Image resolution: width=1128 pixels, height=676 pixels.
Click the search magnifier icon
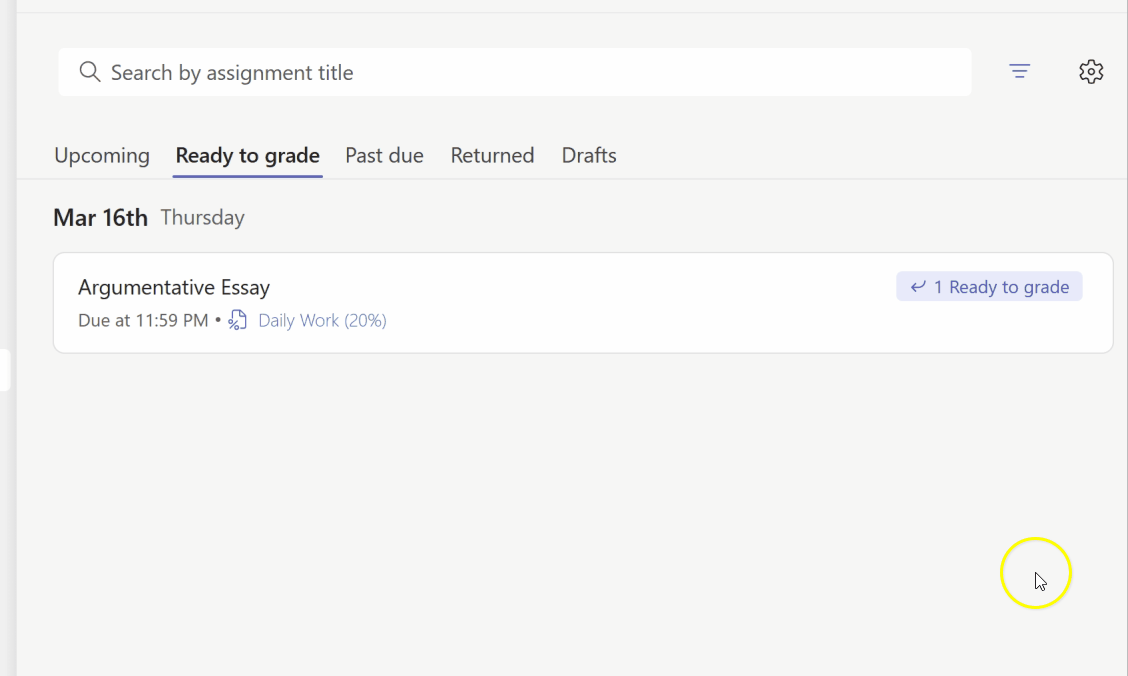(x=89, y=71)
